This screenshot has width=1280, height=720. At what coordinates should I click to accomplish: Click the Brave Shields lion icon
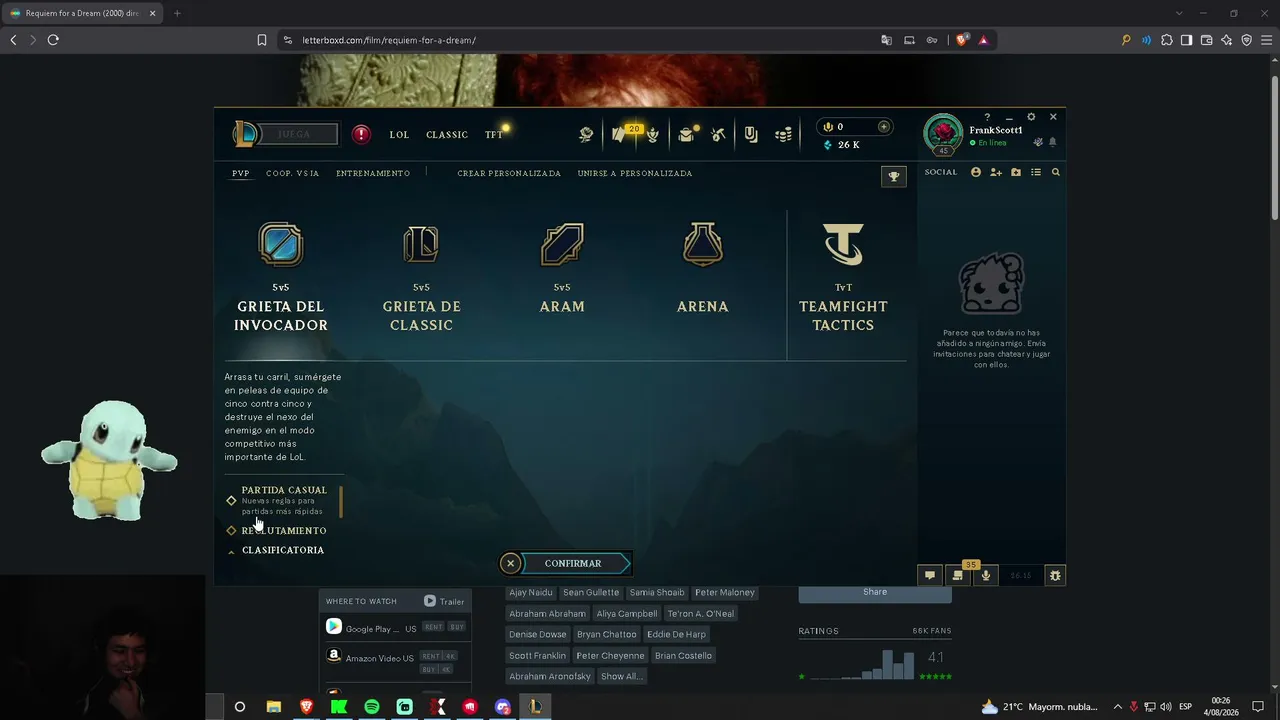(962, 40)
